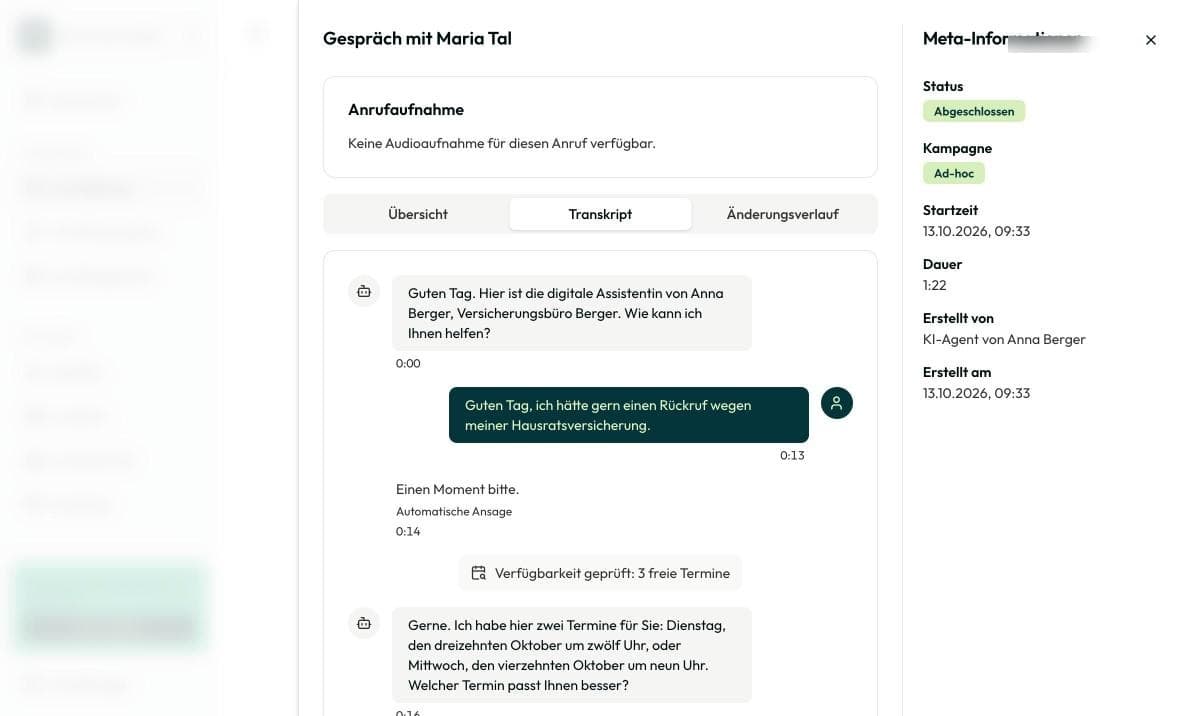Click the Abgeschlossen status badge

pos(974,112)
